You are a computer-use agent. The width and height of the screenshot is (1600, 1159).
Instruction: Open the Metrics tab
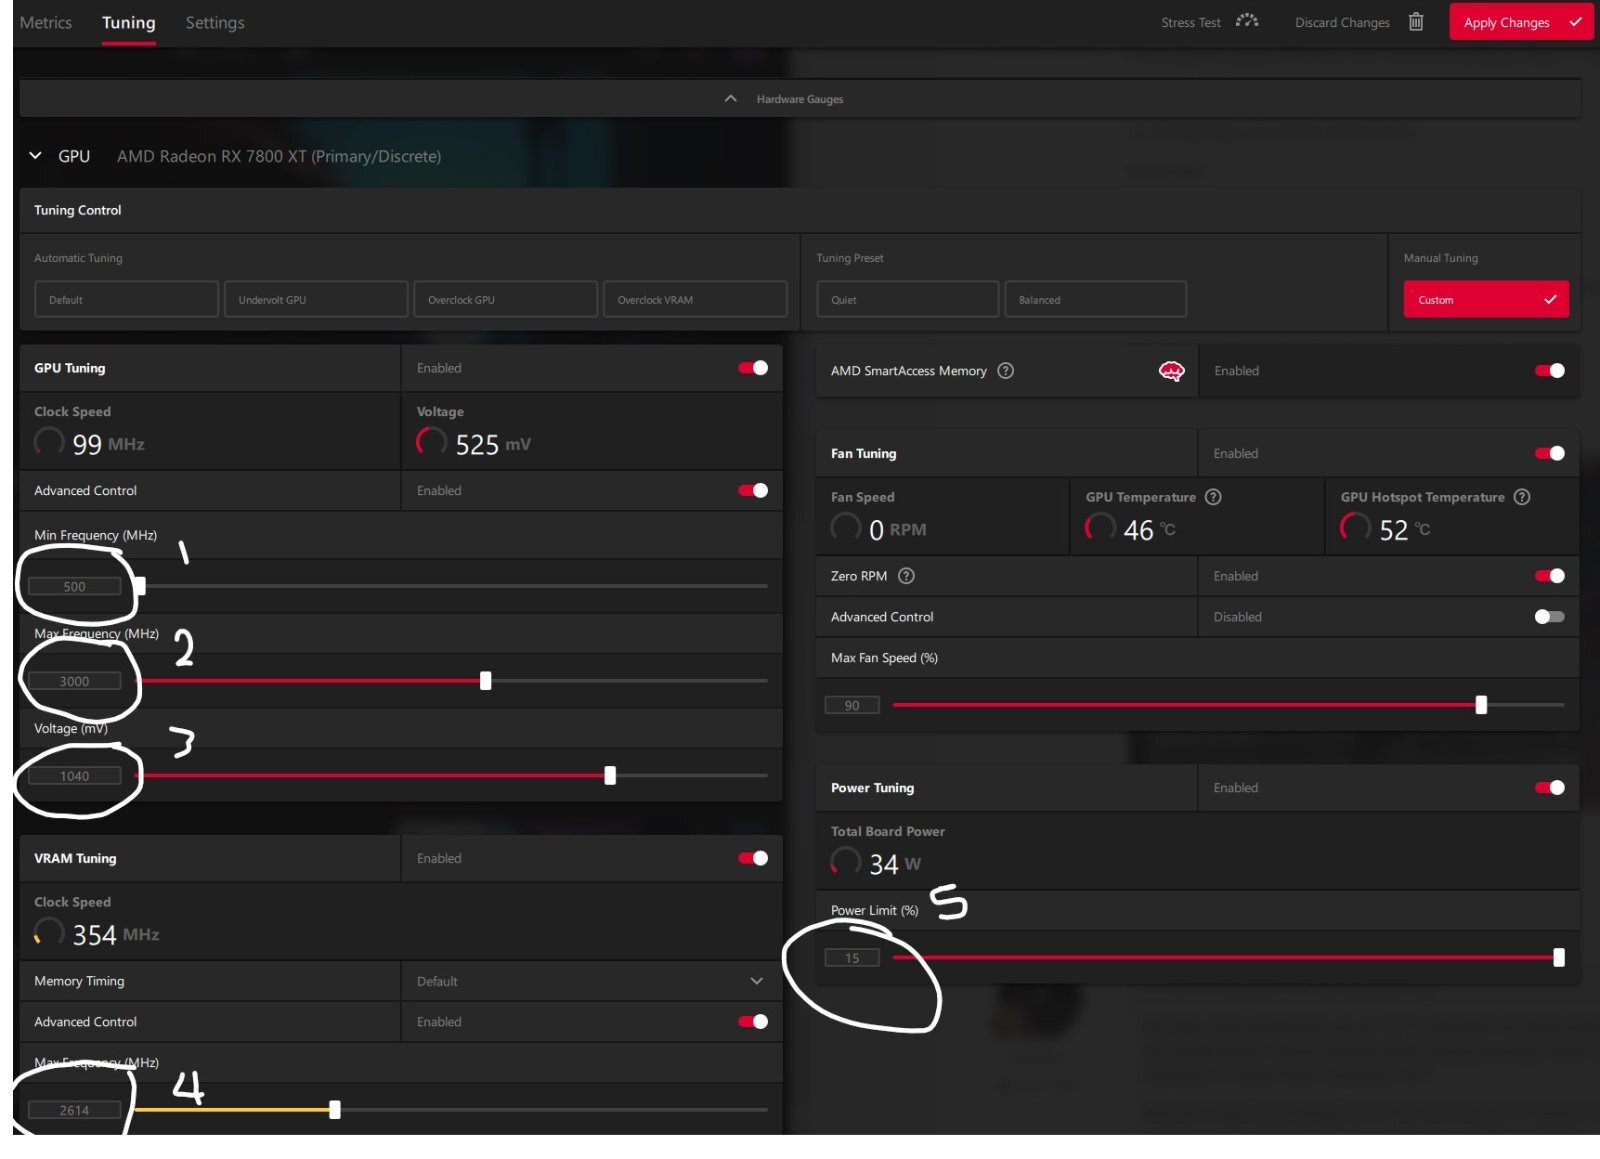46,22
